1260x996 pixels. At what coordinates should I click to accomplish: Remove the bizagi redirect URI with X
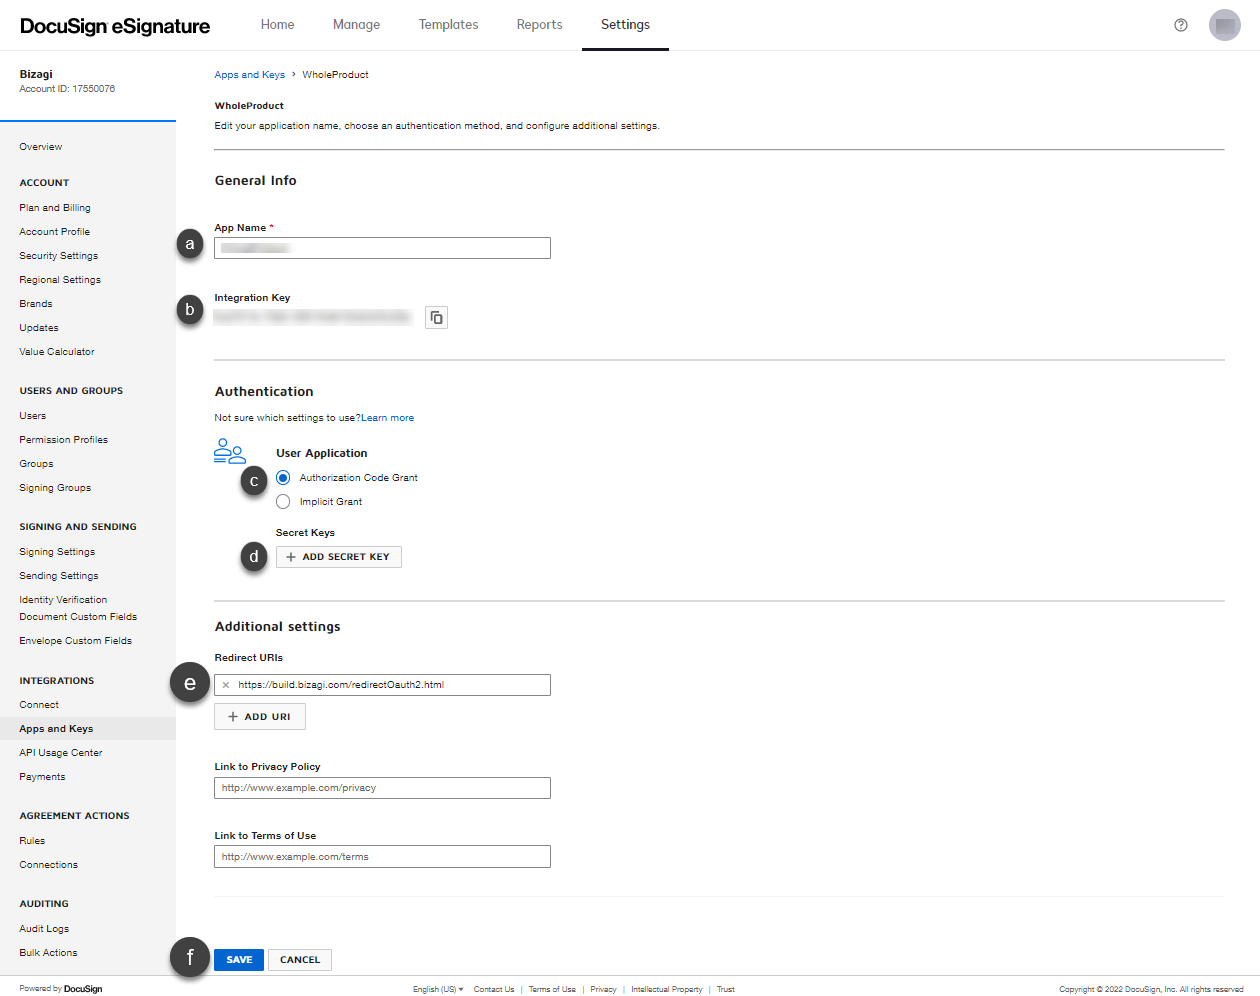226,685
